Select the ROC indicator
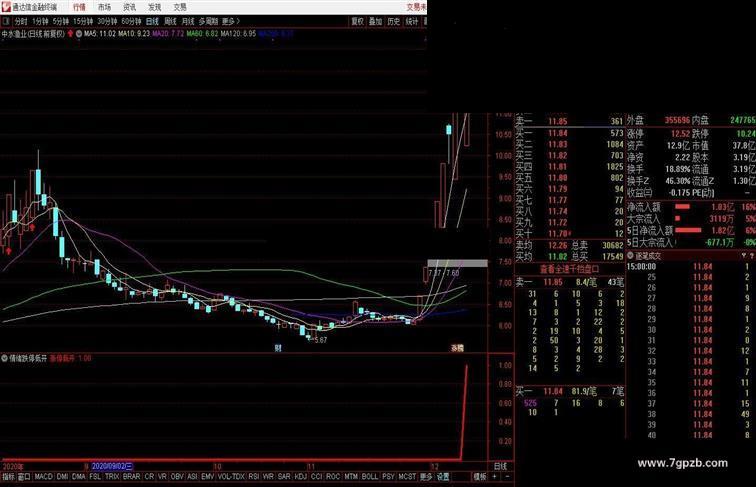 click(333, 477)
